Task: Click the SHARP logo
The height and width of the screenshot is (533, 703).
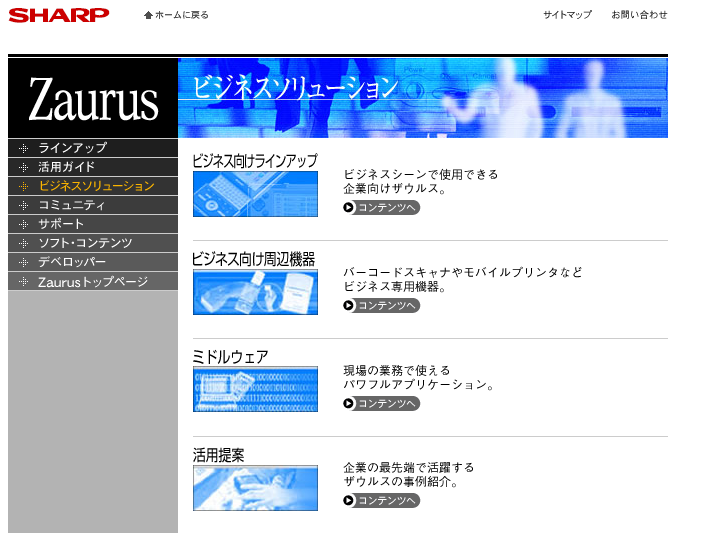Action: [59, 14]
